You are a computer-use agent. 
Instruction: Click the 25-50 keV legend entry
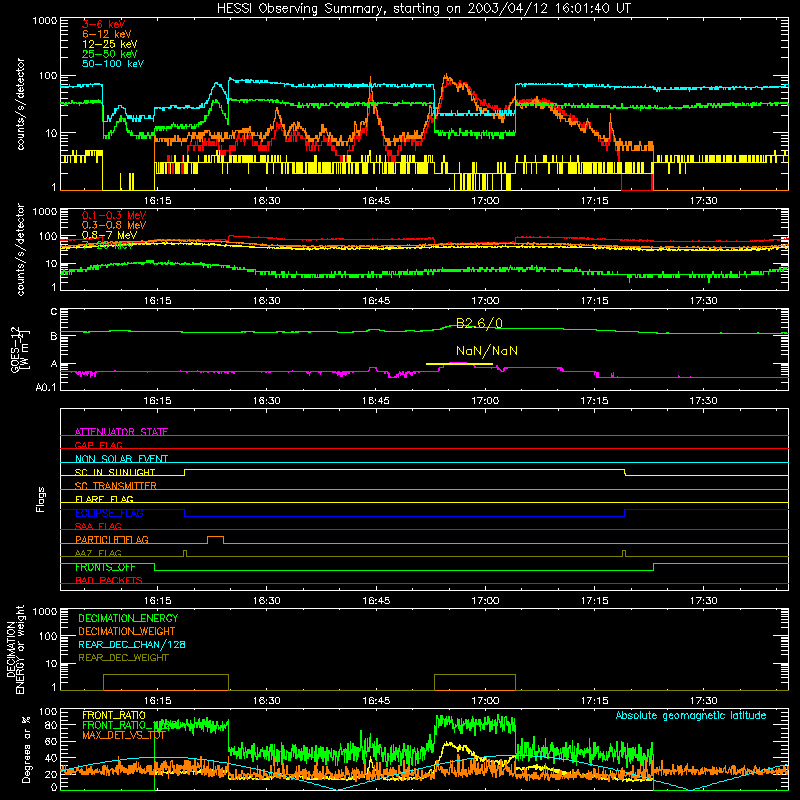[109, 54]
